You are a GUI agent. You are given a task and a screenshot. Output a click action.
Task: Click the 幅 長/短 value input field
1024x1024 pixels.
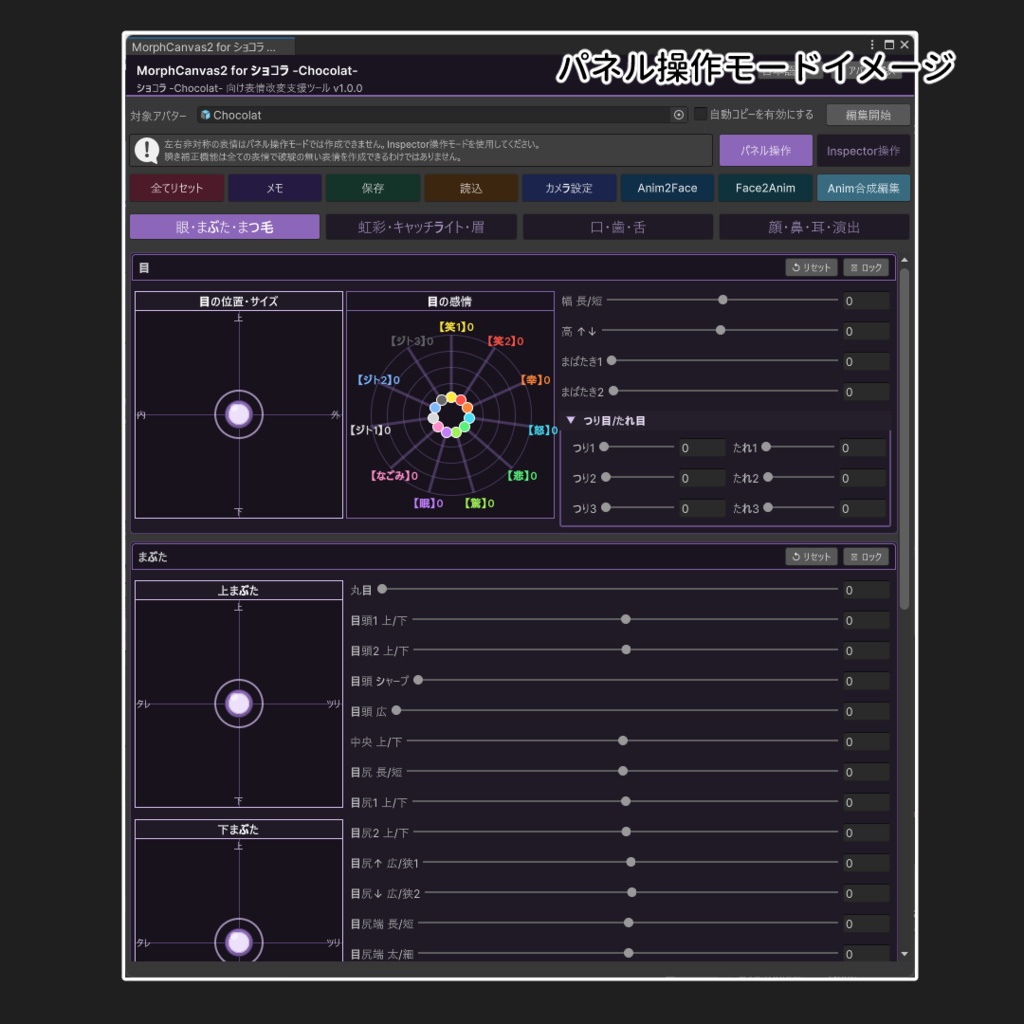(866, 301)
